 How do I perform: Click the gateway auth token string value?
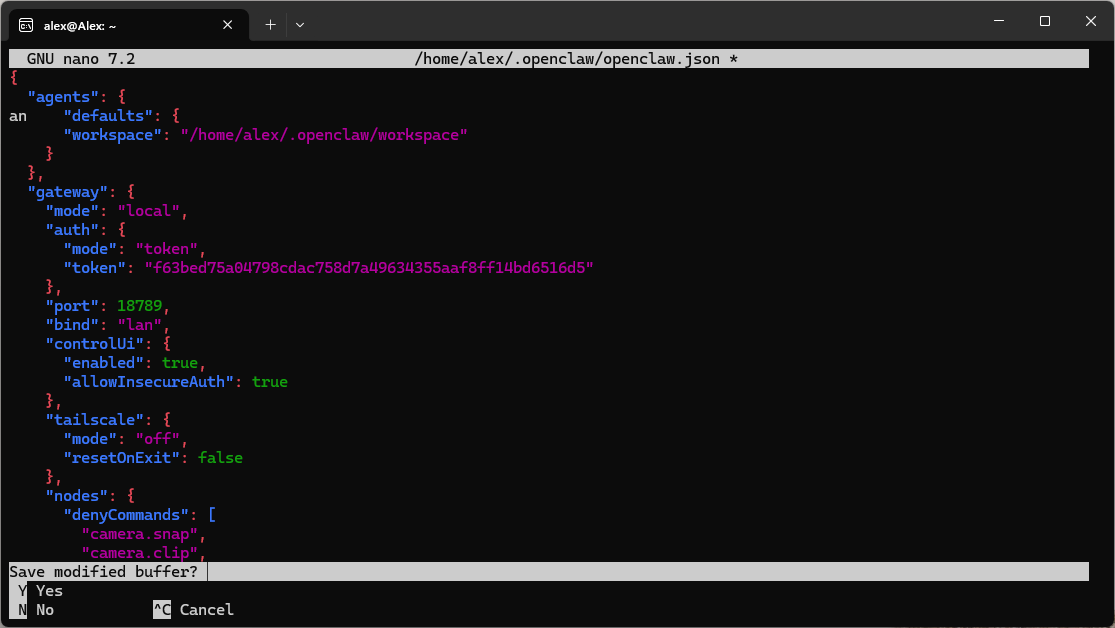click(369, 268)
